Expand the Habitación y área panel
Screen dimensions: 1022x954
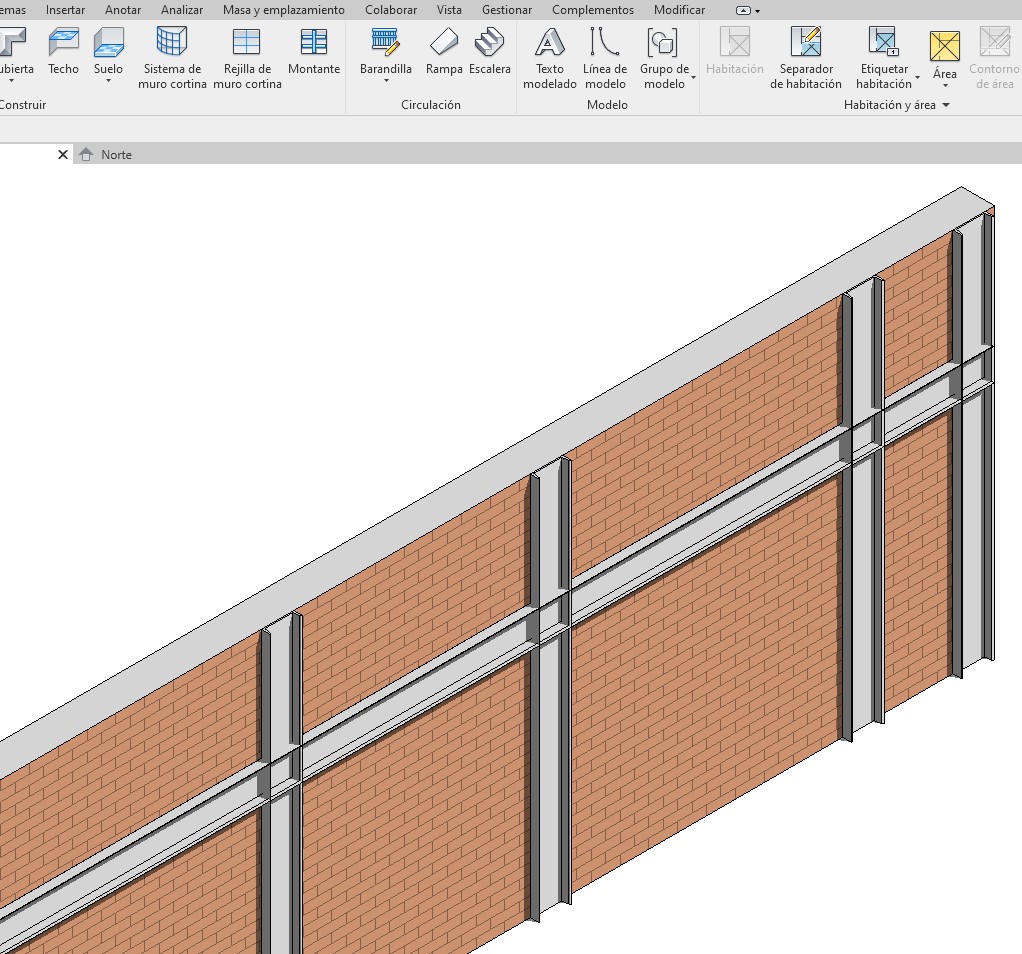pyautogui.click(x=945, y=105)
